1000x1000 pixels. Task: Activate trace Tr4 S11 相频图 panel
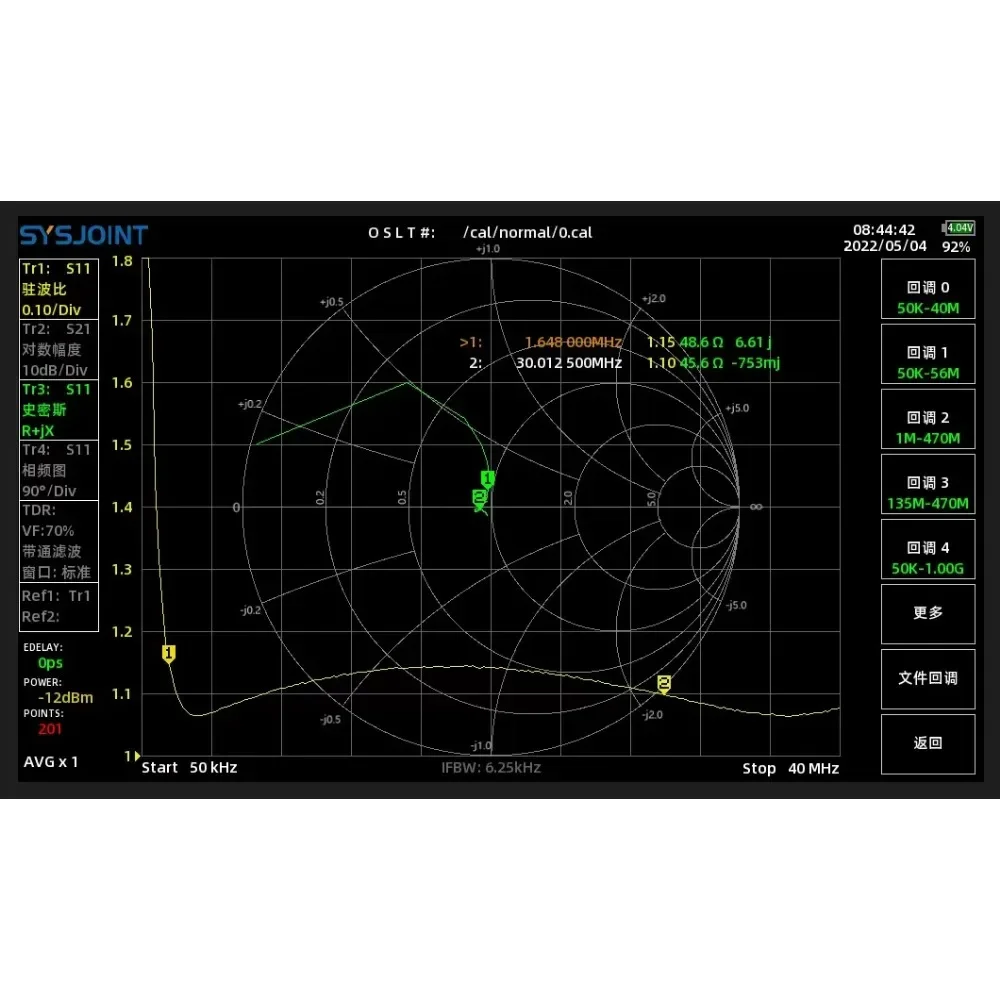point(59,470)
